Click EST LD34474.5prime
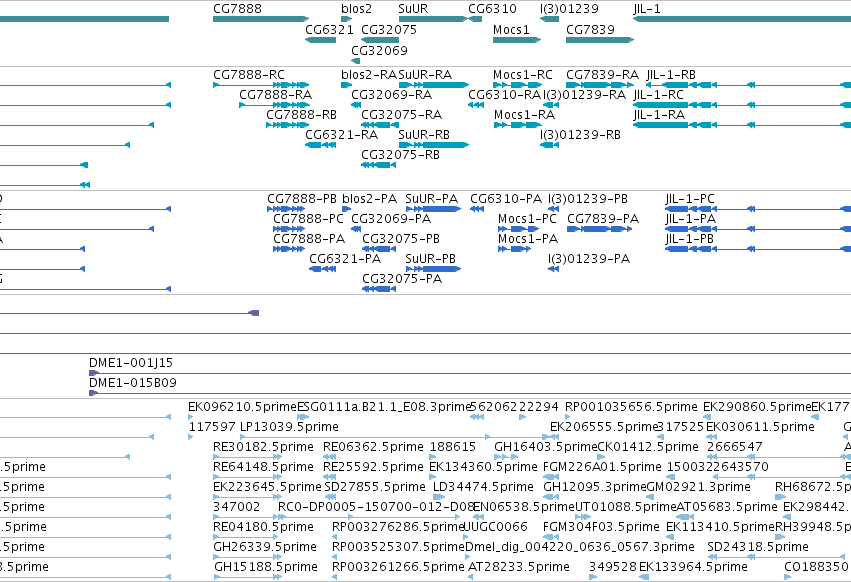This screenshot has height=582, width=851. [x=439, y=497]
